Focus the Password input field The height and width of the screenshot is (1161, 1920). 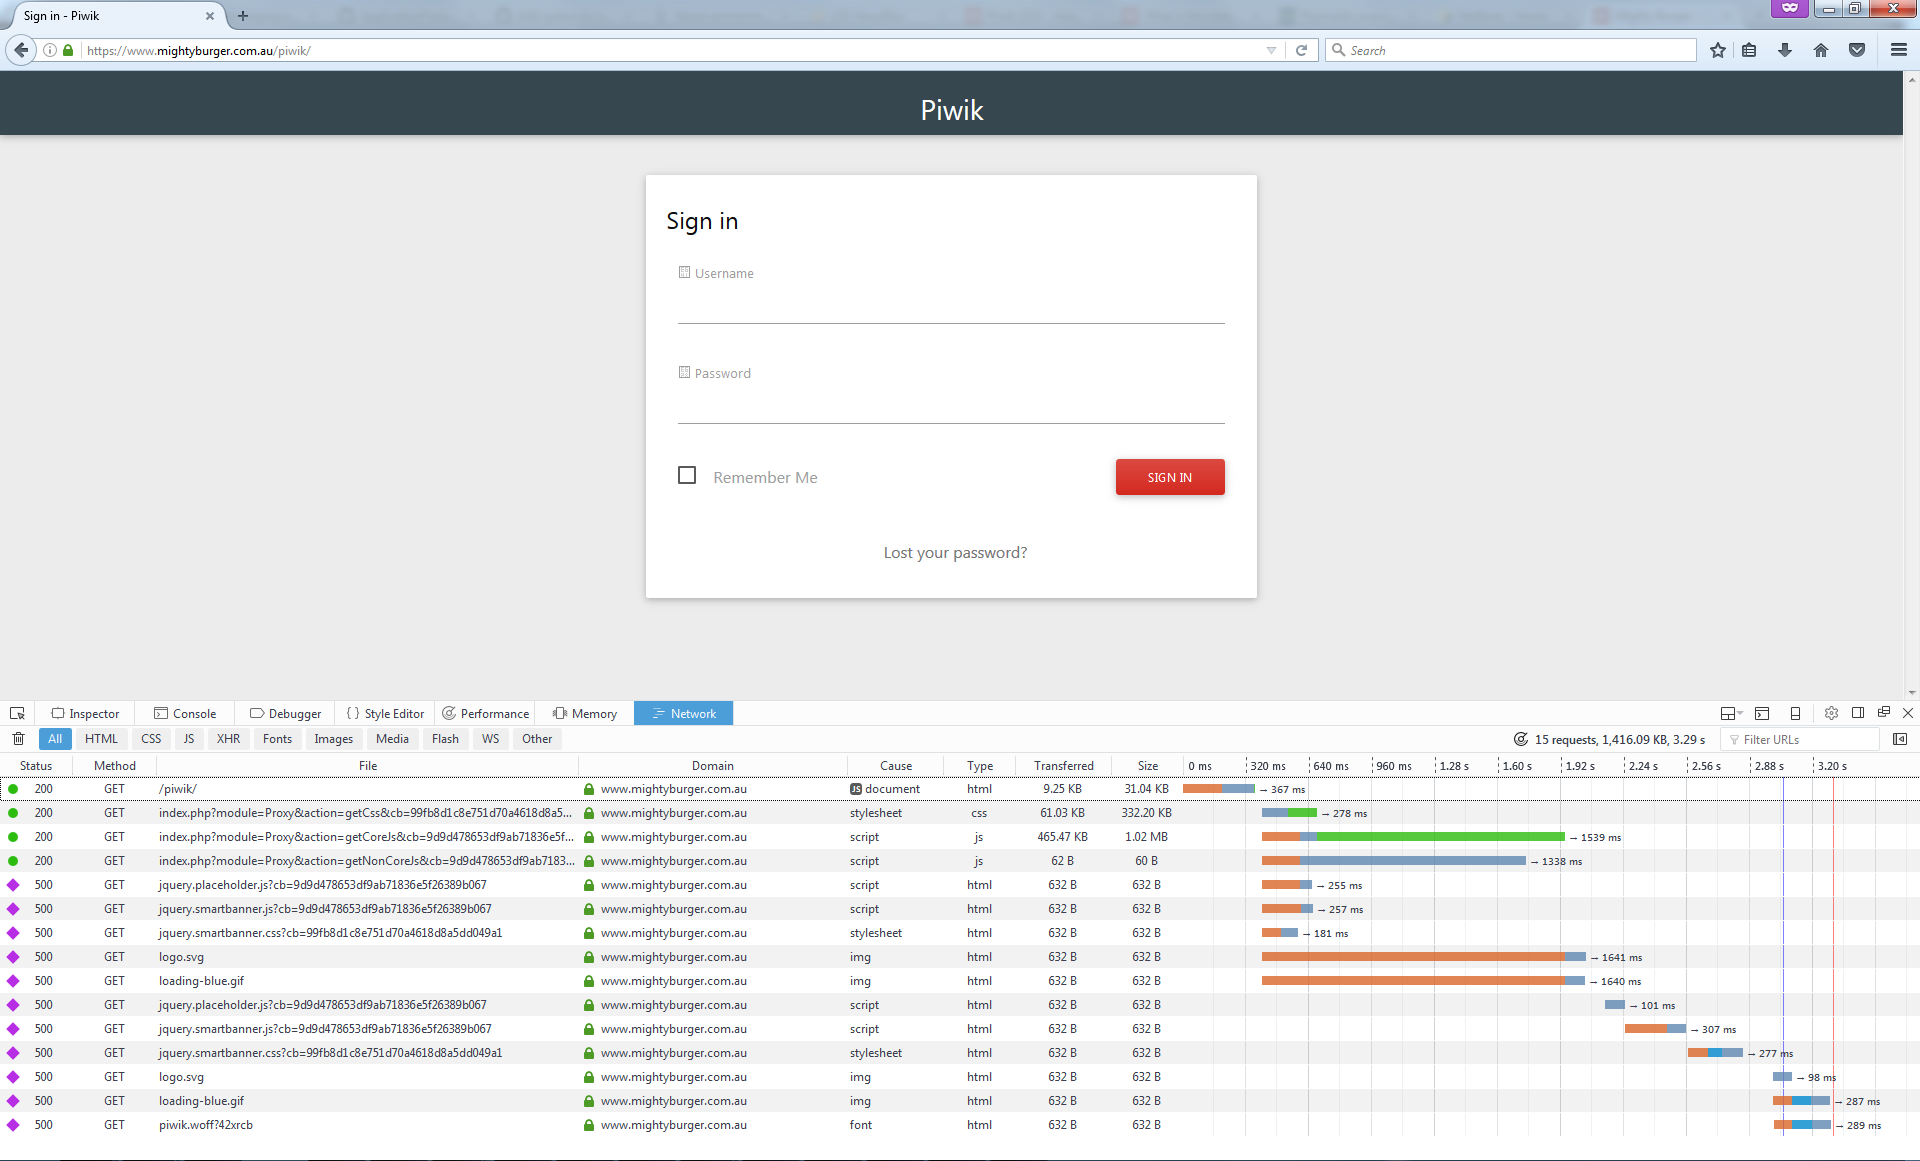(951, 404)
